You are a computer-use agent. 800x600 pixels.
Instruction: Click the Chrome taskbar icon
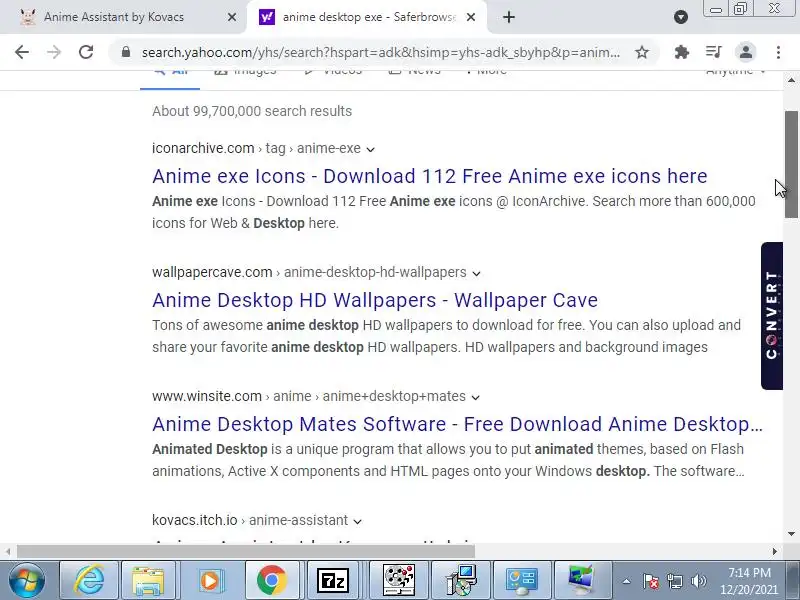coord(272,580)
